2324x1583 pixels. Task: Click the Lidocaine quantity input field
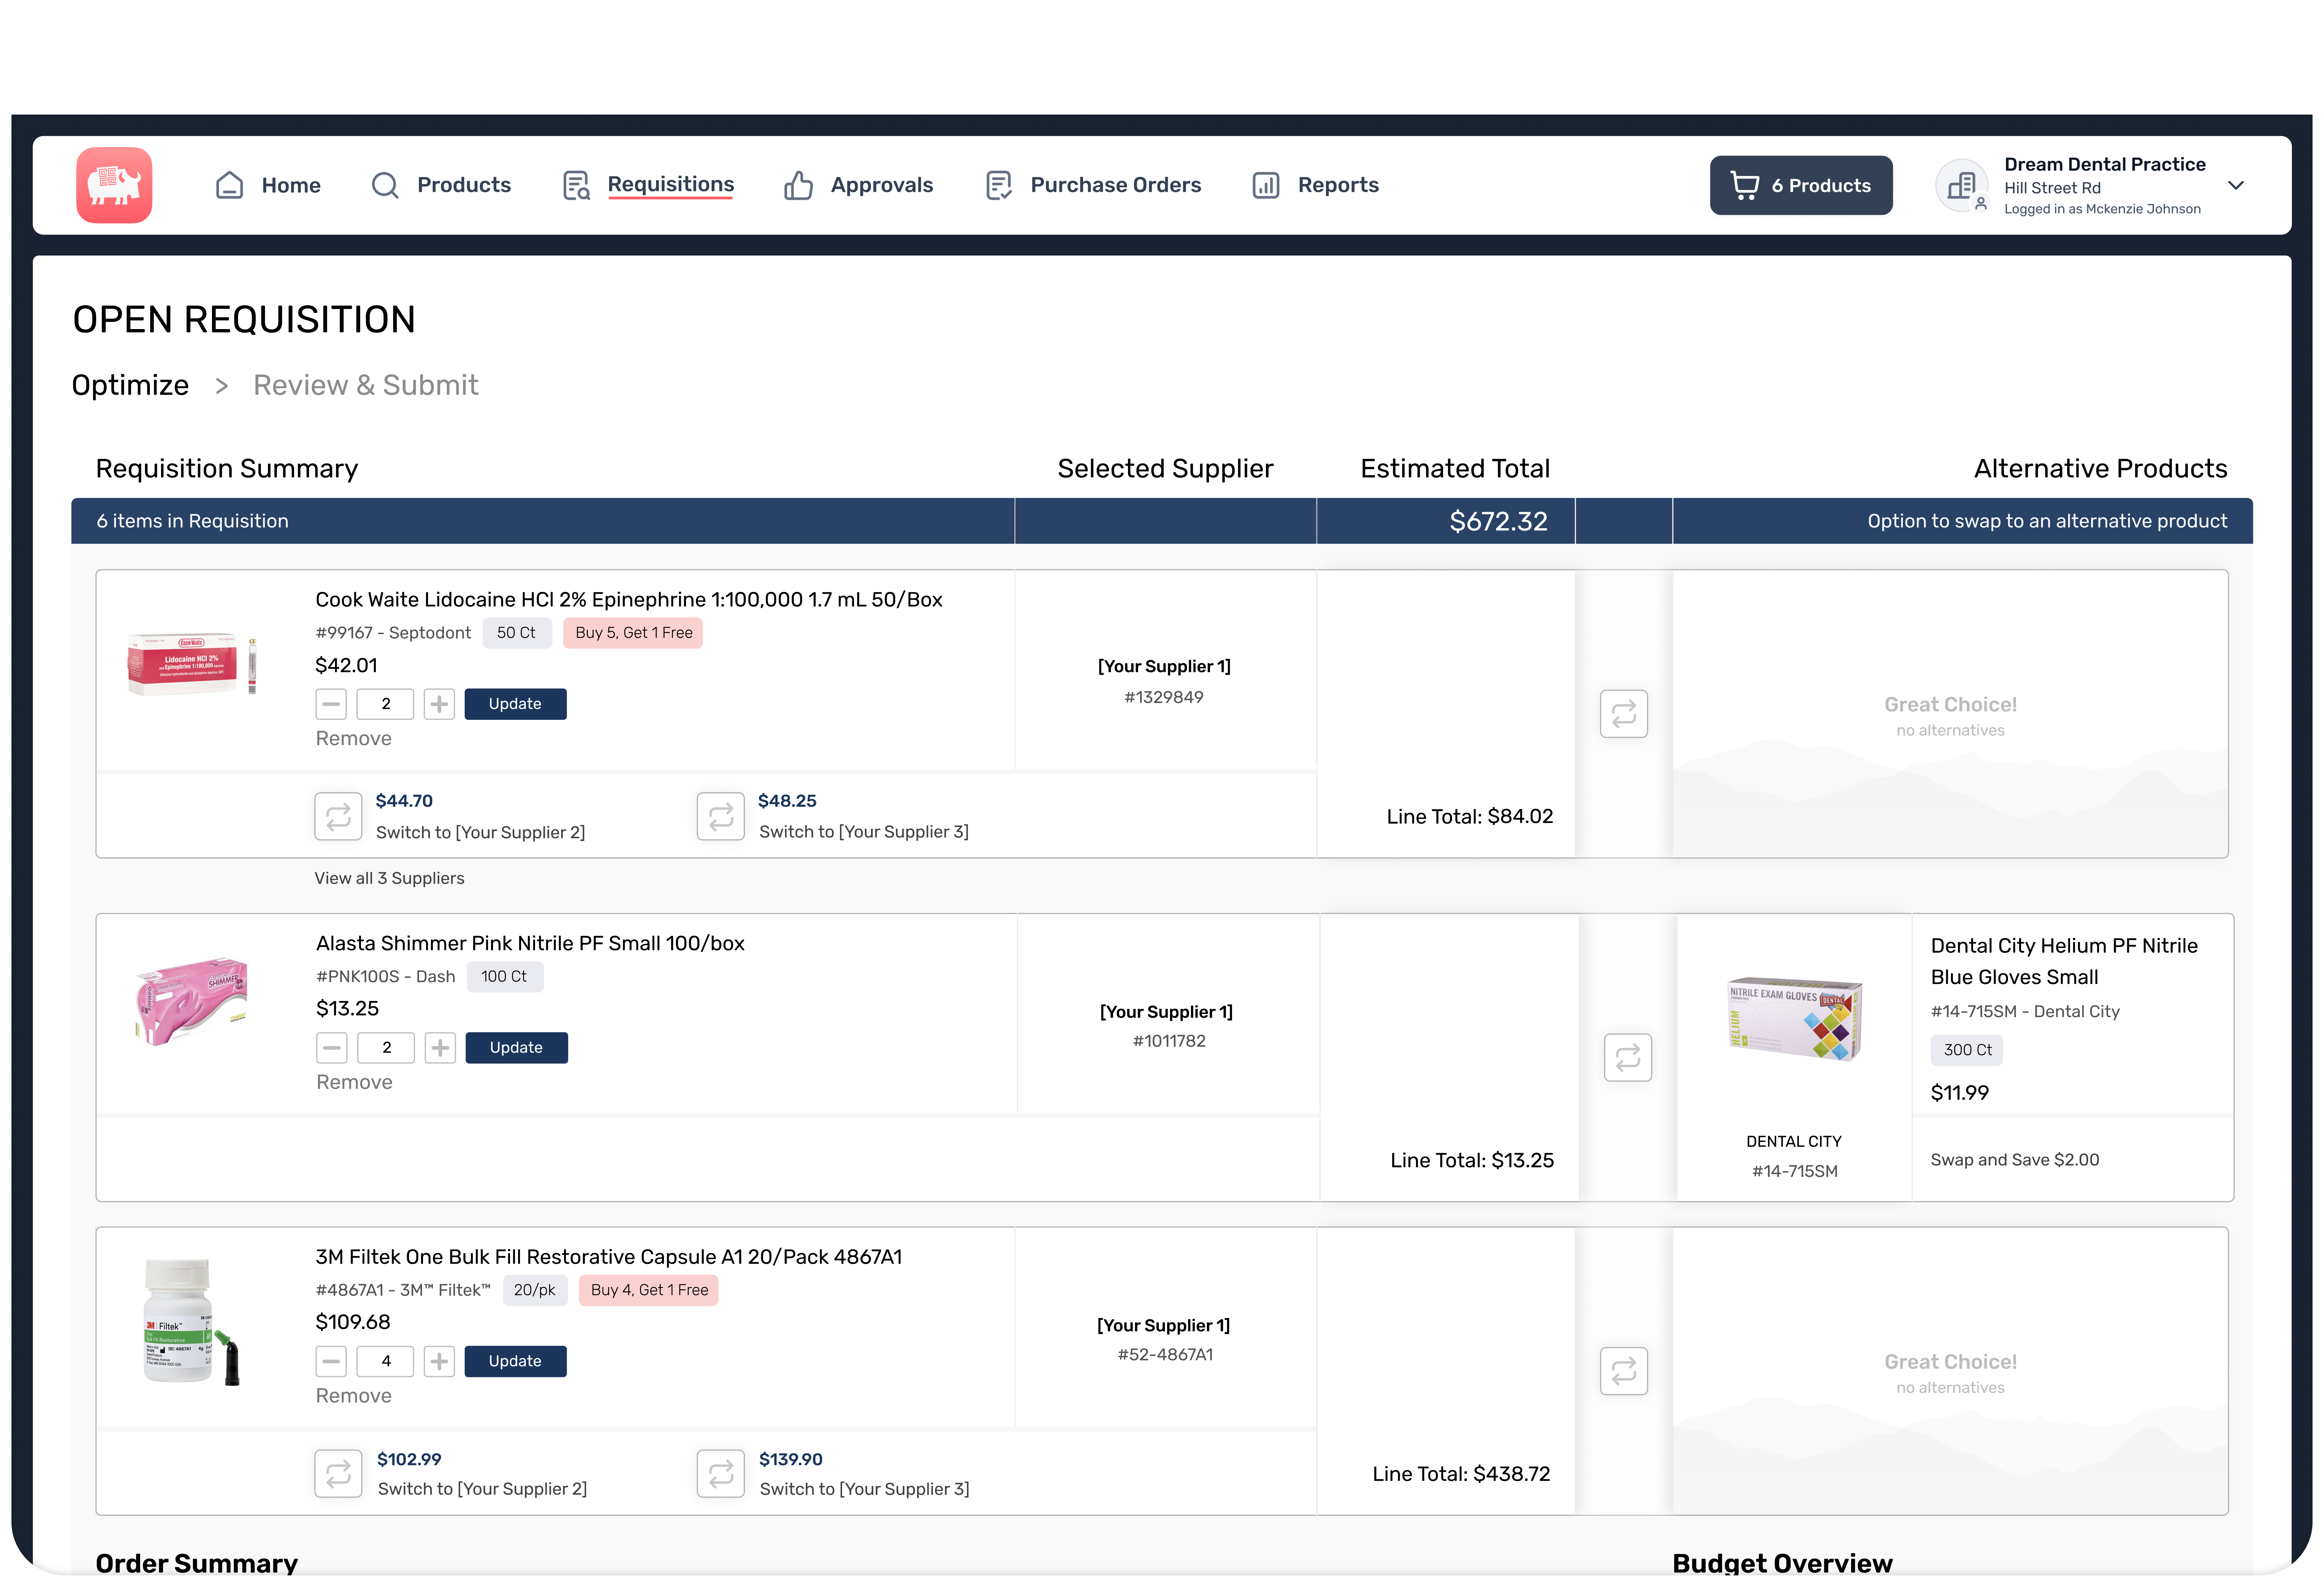(385, 704)
